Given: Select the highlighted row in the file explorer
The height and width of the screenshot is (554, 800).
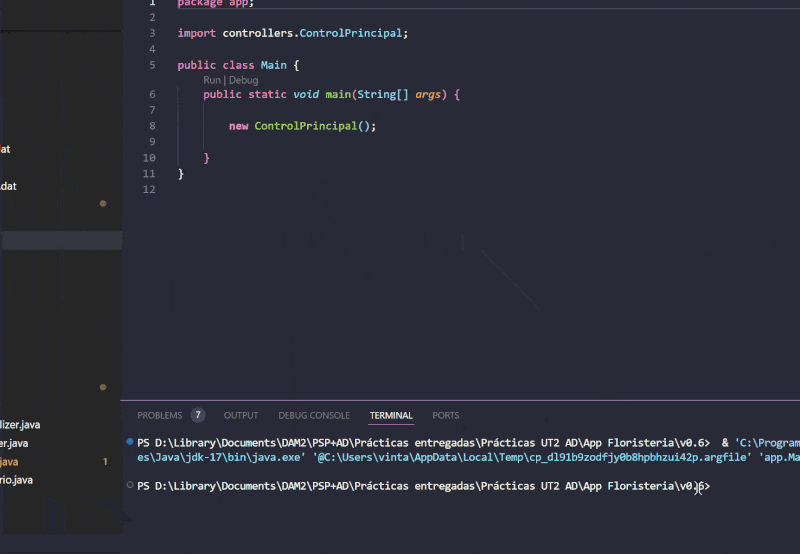Looking at the screenshot, I should pos(60,240).
